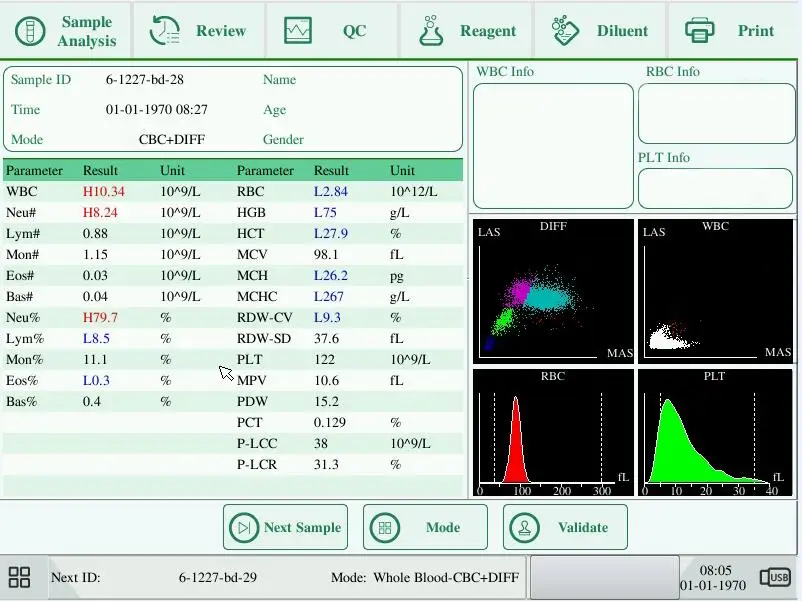Screen dimensions: 802x601
Task: Open the PLT histogram
Action: (x=716, y=432)
